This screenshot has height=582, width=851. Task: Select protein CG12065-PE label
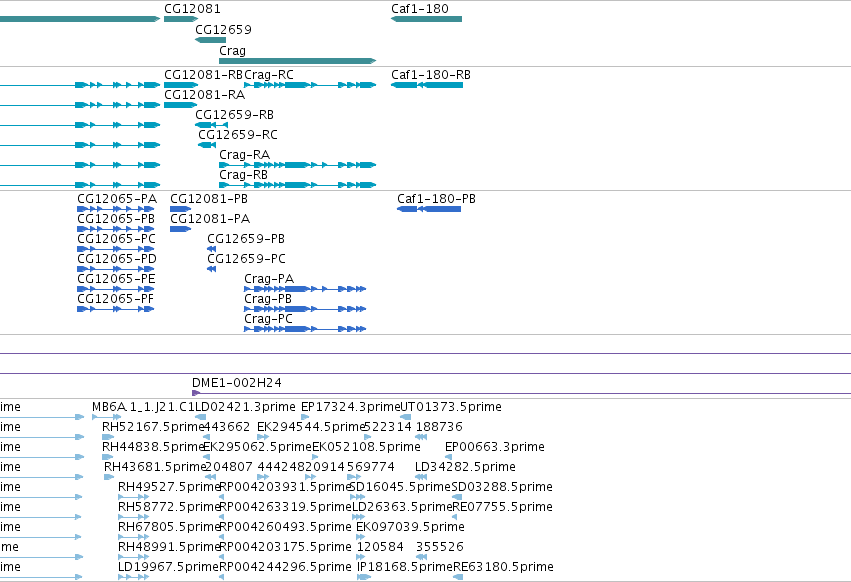click(x=116, y=279)
